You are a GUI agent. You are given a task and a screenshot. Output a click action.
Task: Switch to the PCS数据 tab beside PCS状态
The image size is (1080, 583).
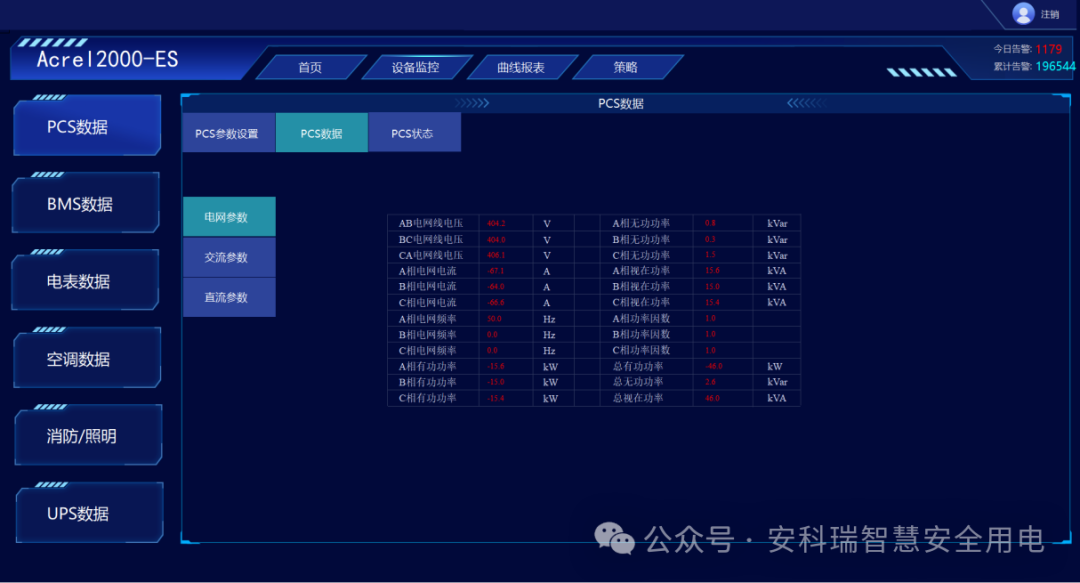[x=322, y=133]
